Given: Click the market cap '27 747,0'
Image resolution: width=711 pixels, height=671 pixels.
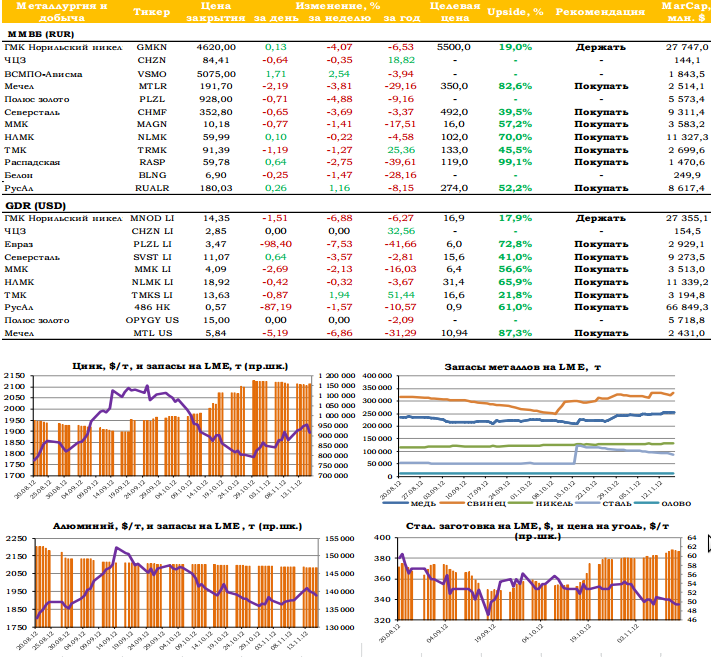Looking at the screenshot, I should tap(687, 47).
